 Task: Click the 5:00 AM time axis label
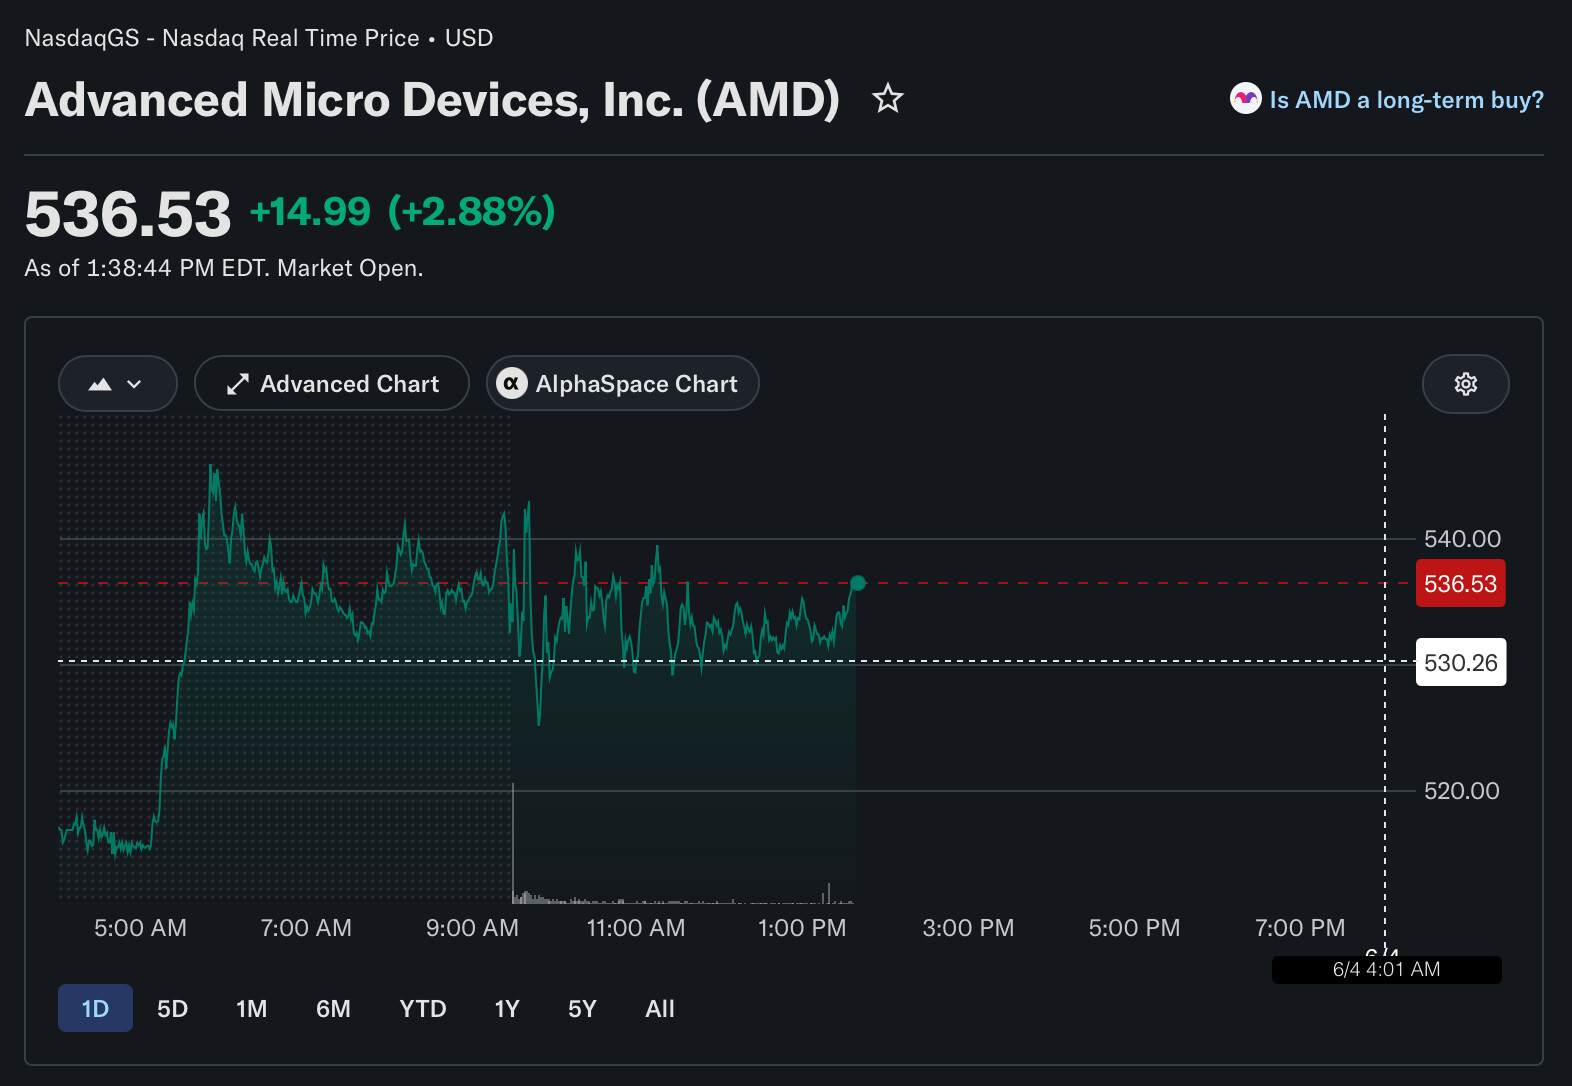(140, 928)
